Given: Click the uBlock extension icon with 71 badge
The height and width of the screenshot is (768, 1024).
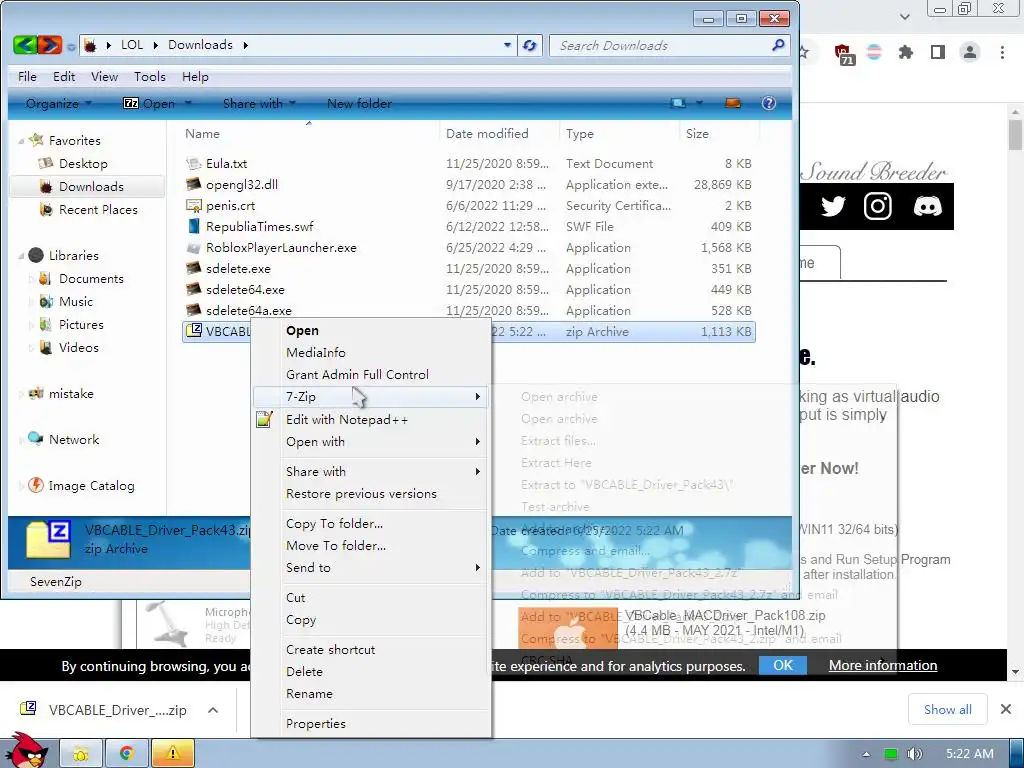Looking at the screenshot, I should tap(843, 54).
